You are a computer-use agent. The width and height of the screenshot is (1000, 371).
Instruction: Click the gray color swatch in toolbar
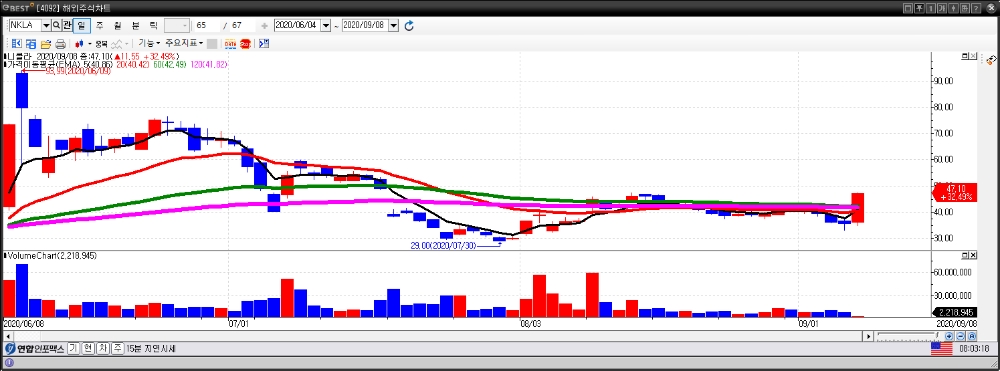pyautogui.click(x=212, y=44)
